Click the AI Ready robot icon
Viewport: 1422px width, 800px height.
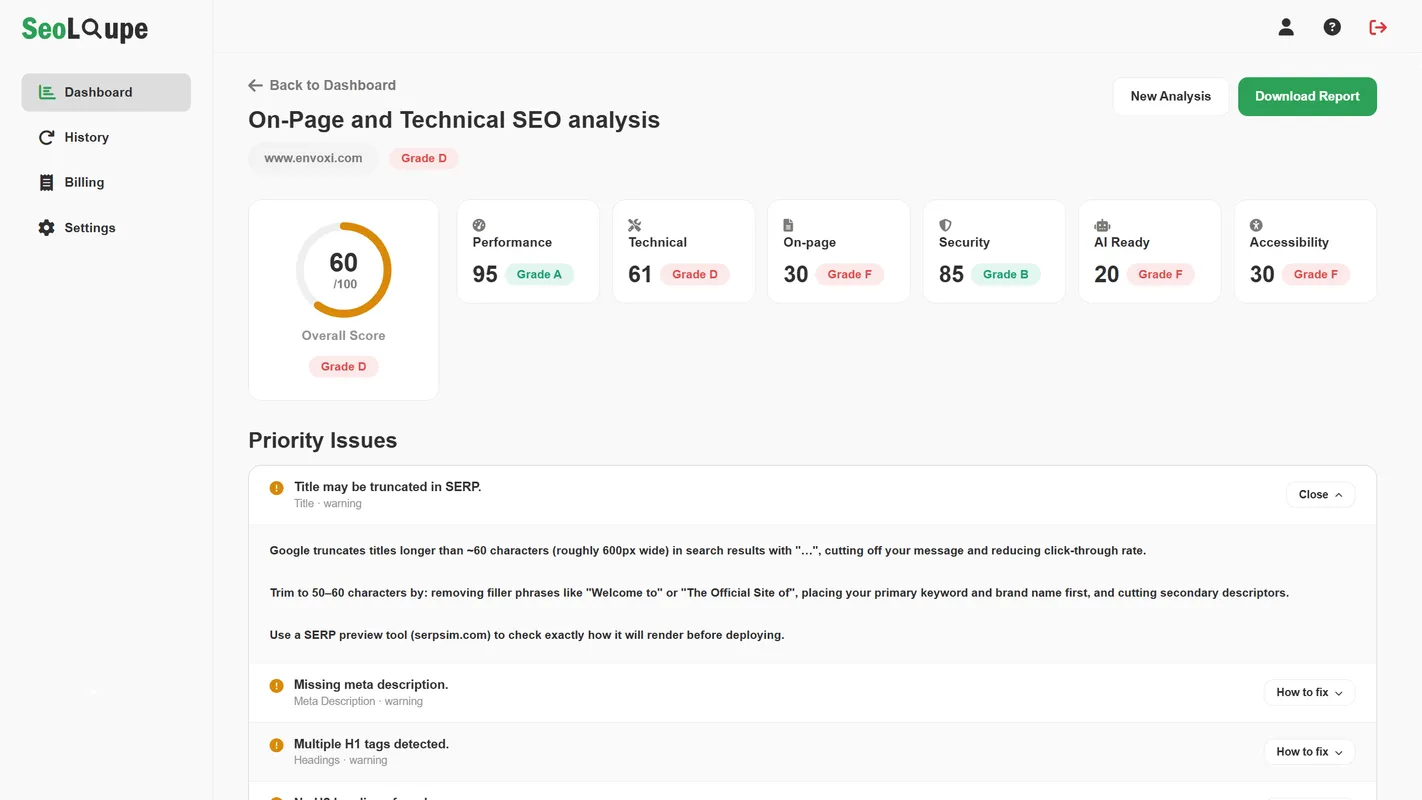click(x=1102, y=225)
